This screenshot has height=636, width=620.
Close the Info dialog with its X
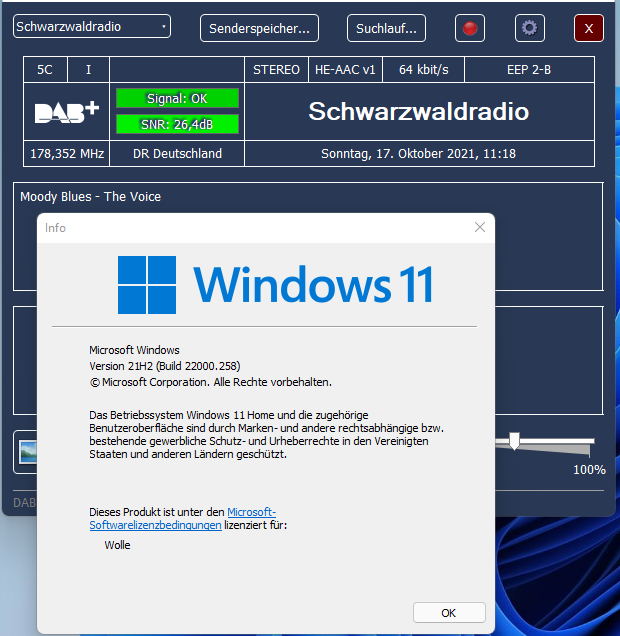point(480,228)
